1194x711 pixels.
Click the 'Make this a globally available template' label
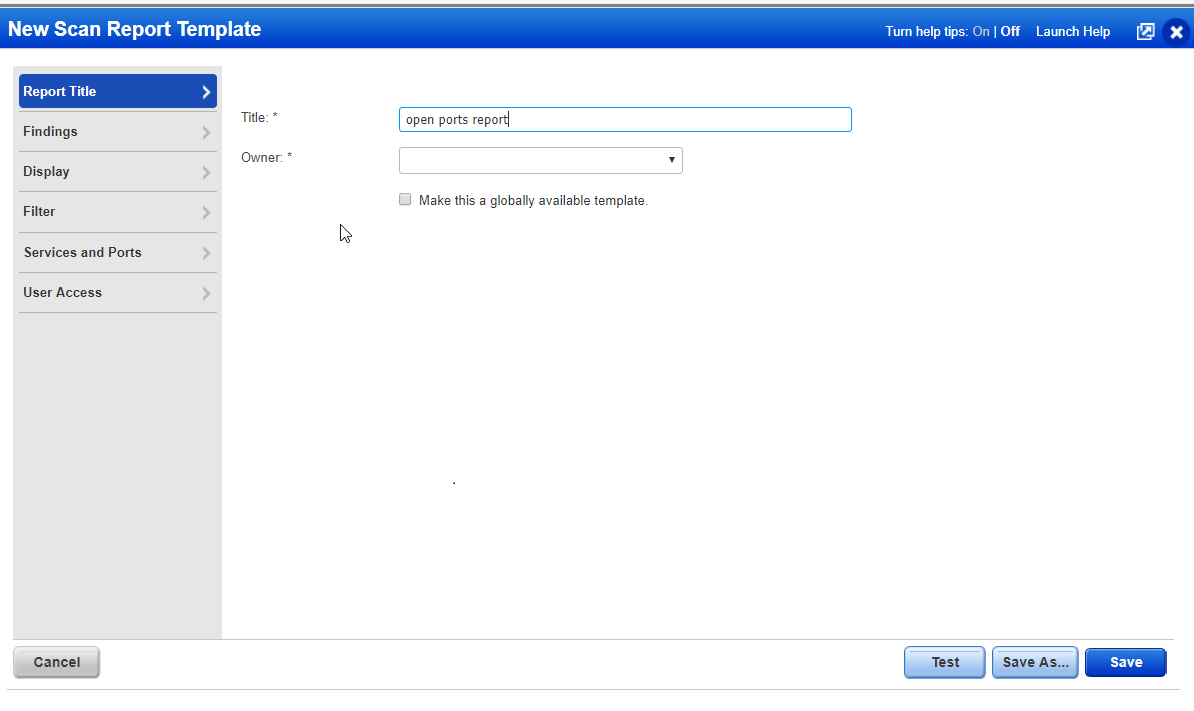coord(533,200)
